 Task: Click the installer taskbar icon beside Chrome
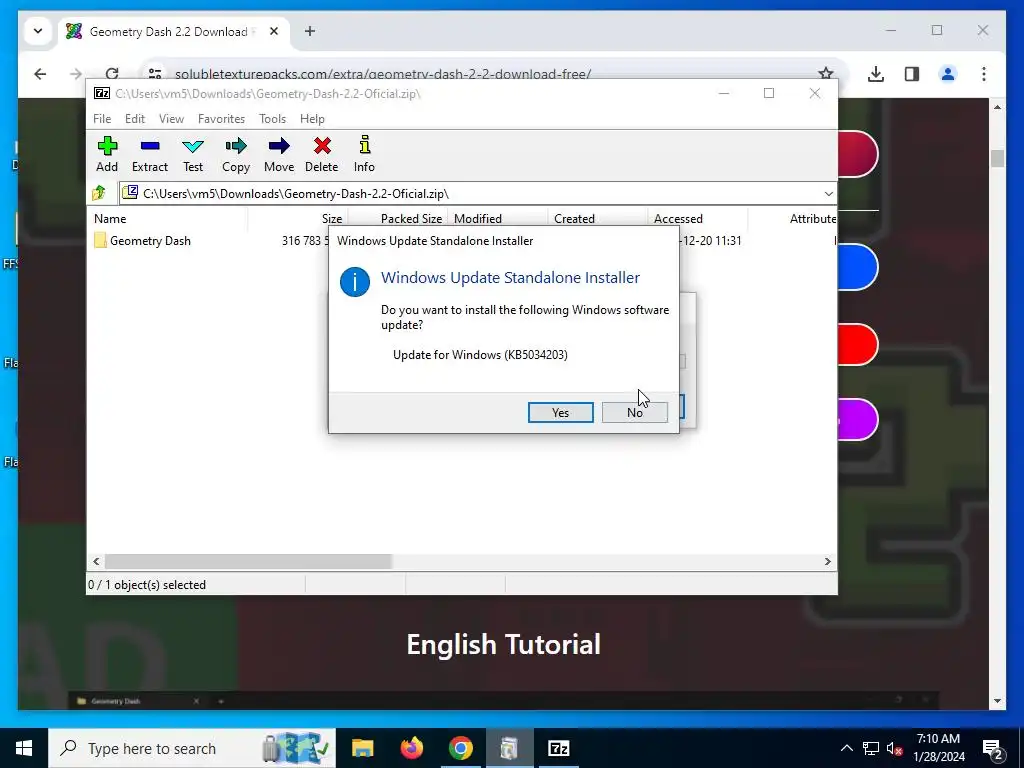(x=509, y=748)
